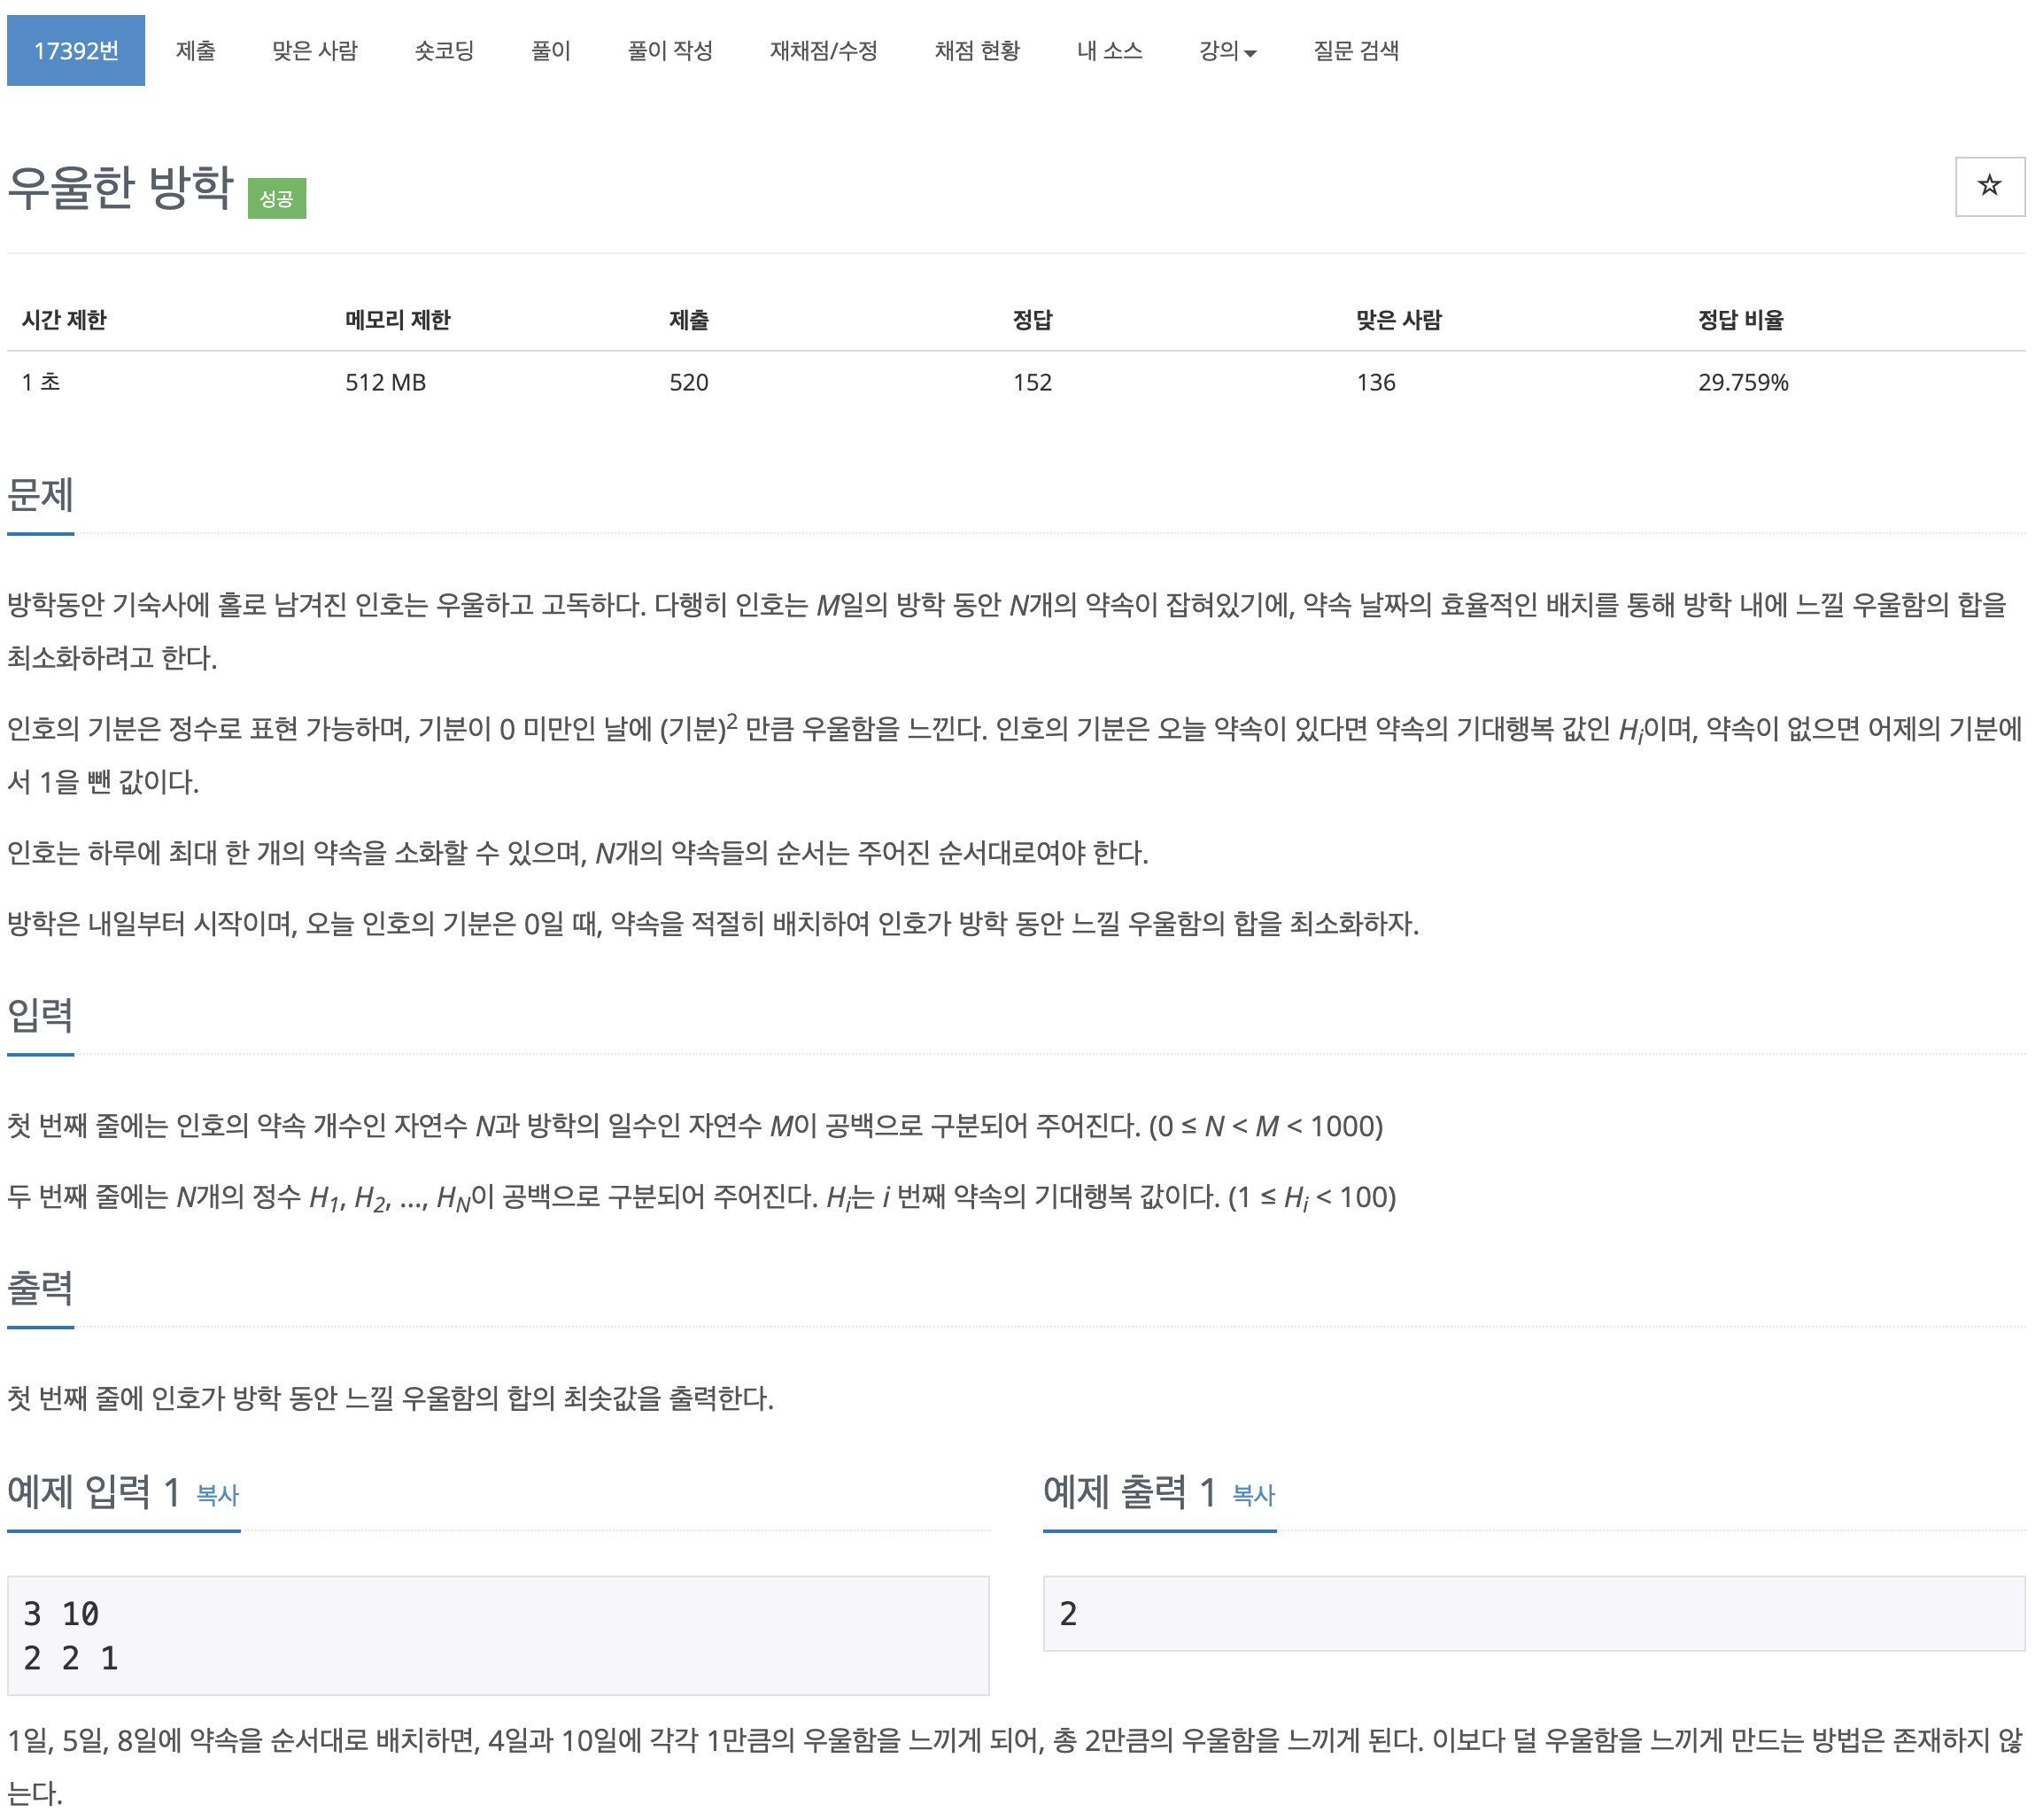Open the 강의 dropdown menu
Image resolution: width=2043 pixels, height=1820 pixels.
1227,51
